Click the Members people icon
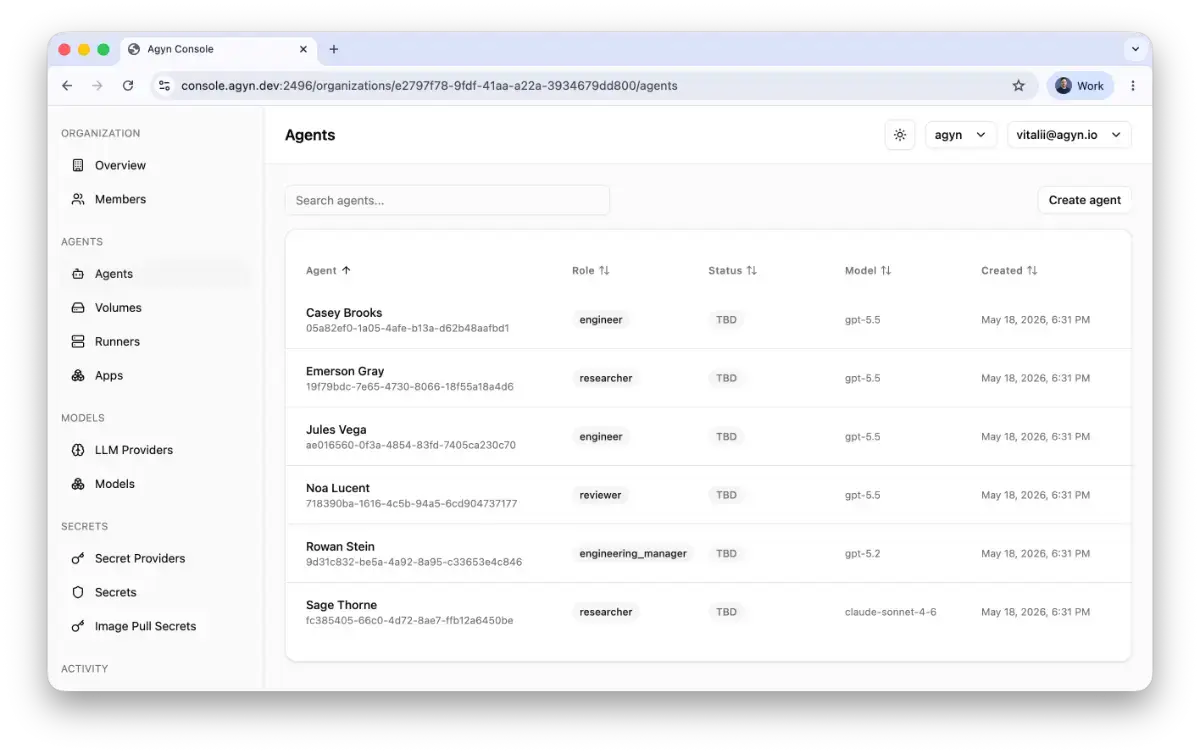Screen dimensions: 1200x754 [78, 199]
